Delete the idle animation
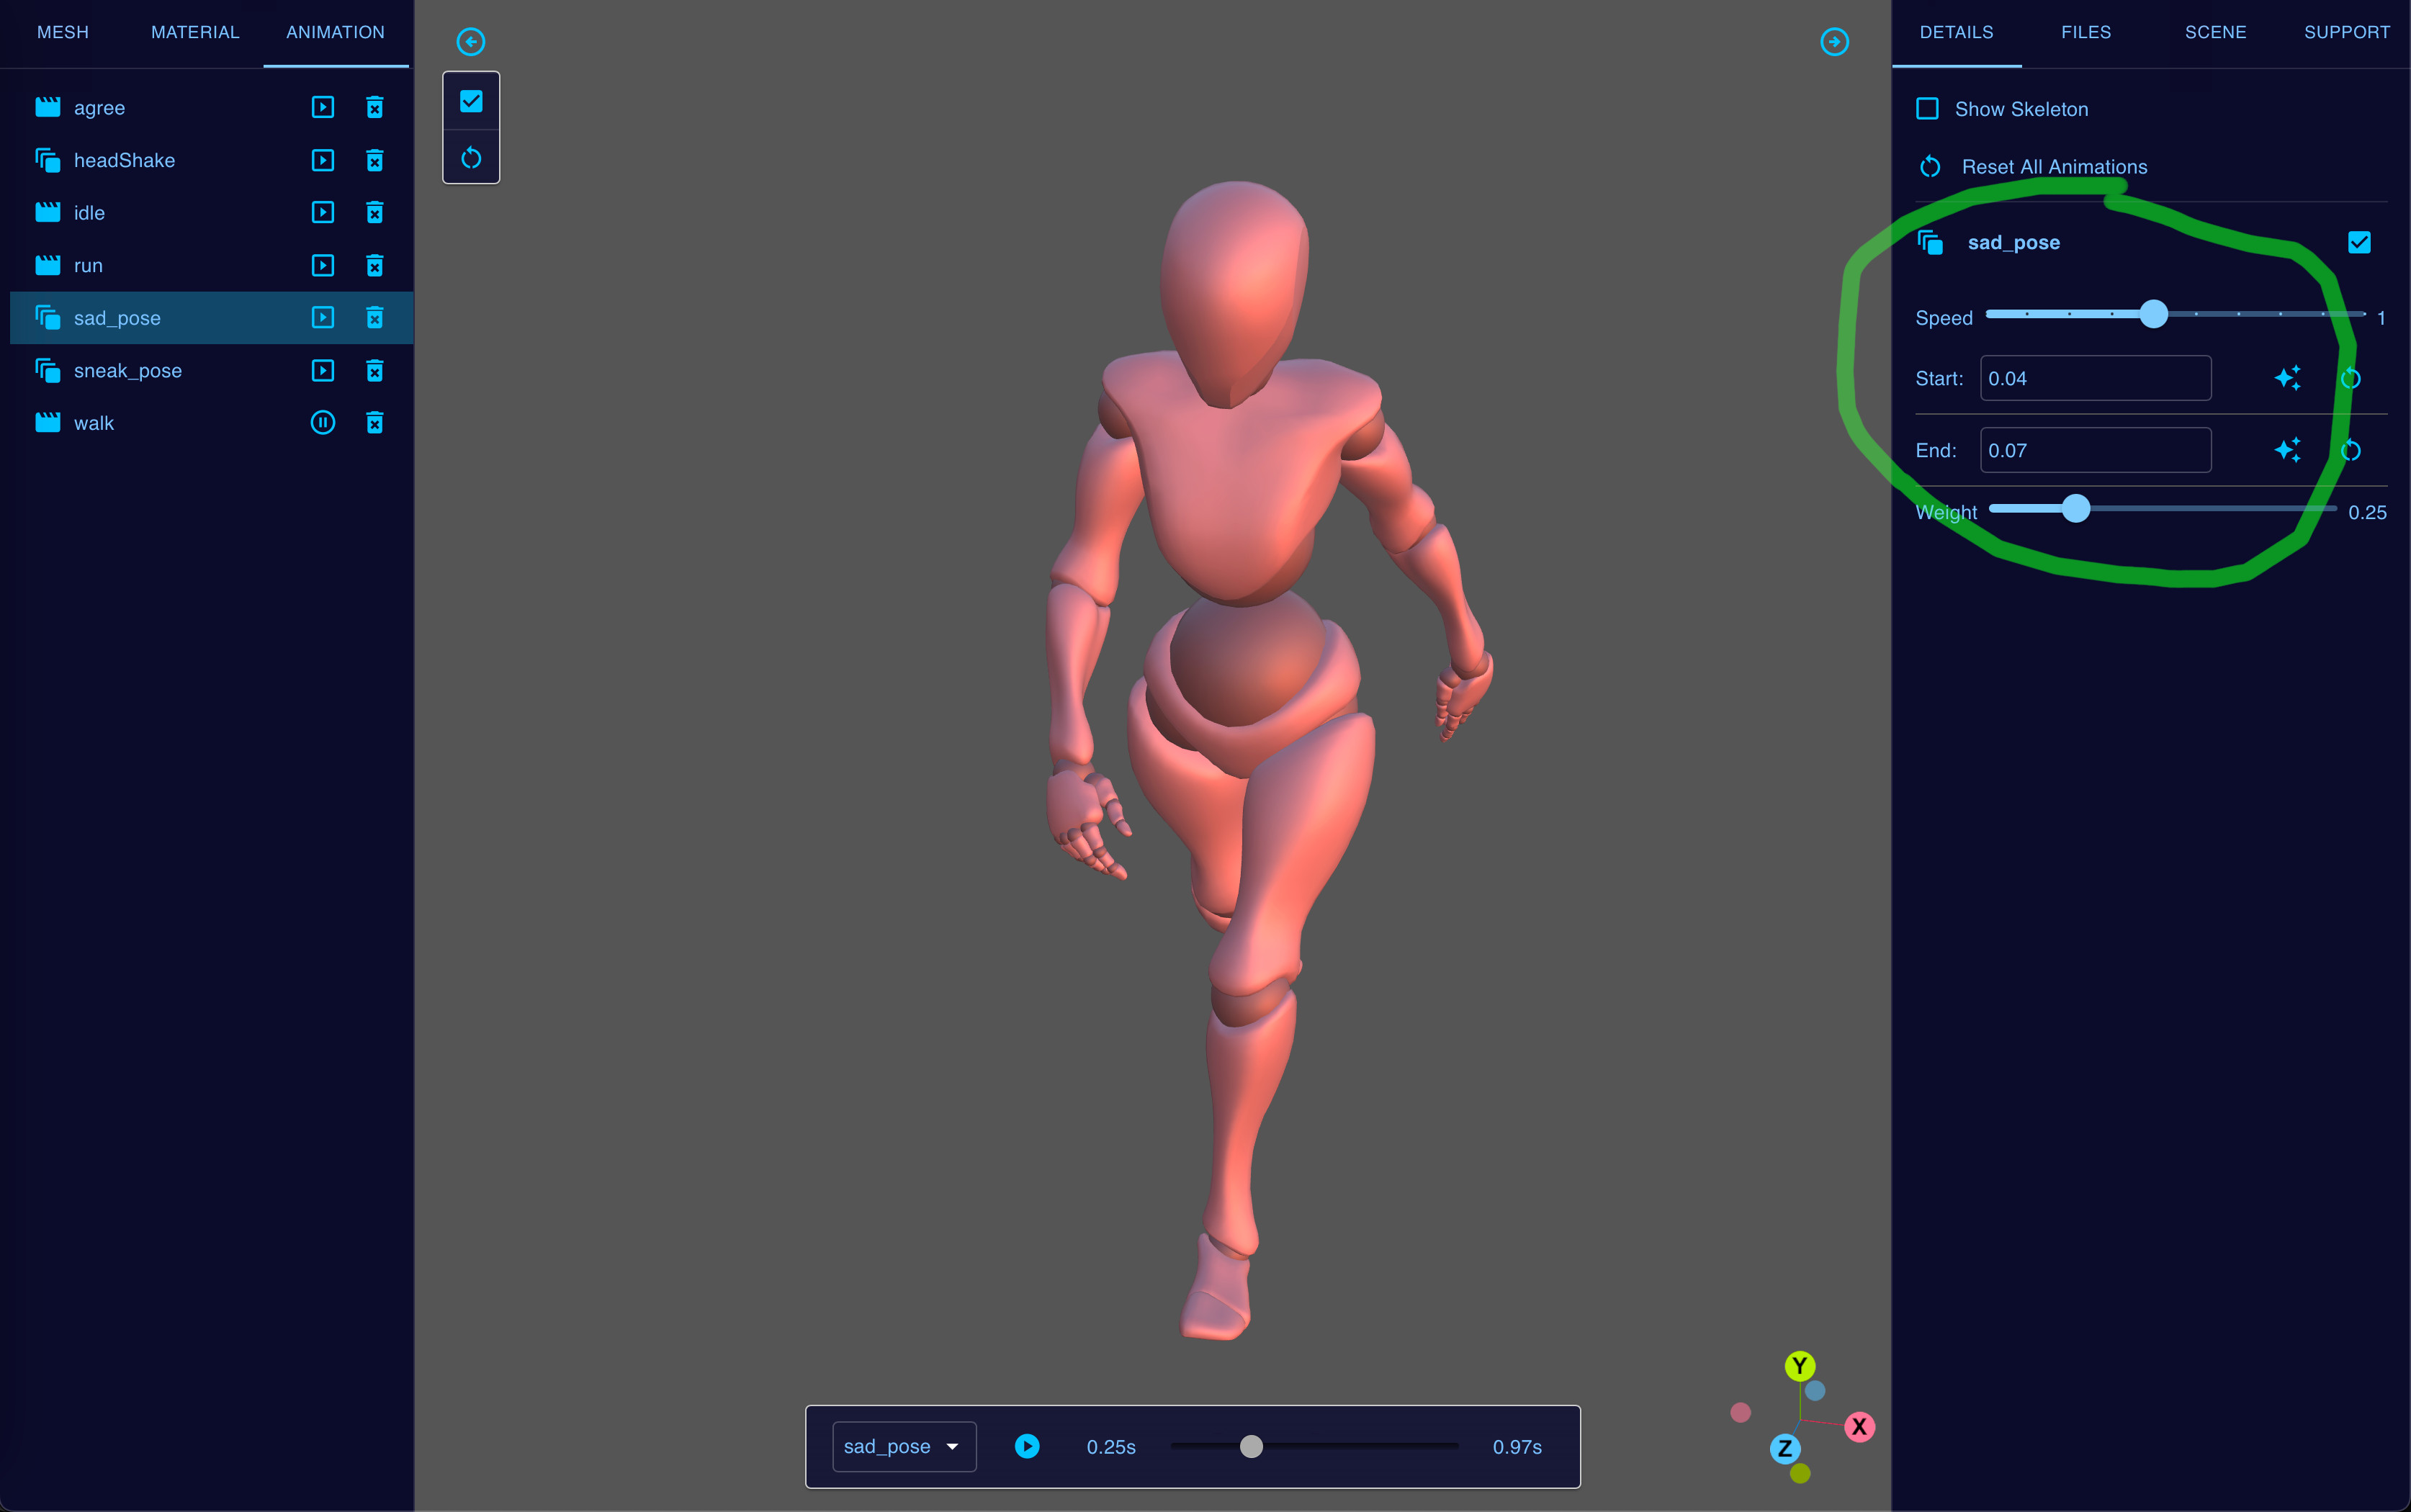The height and width of the screenshot is (1512, 2411). [x=374, y=212]
